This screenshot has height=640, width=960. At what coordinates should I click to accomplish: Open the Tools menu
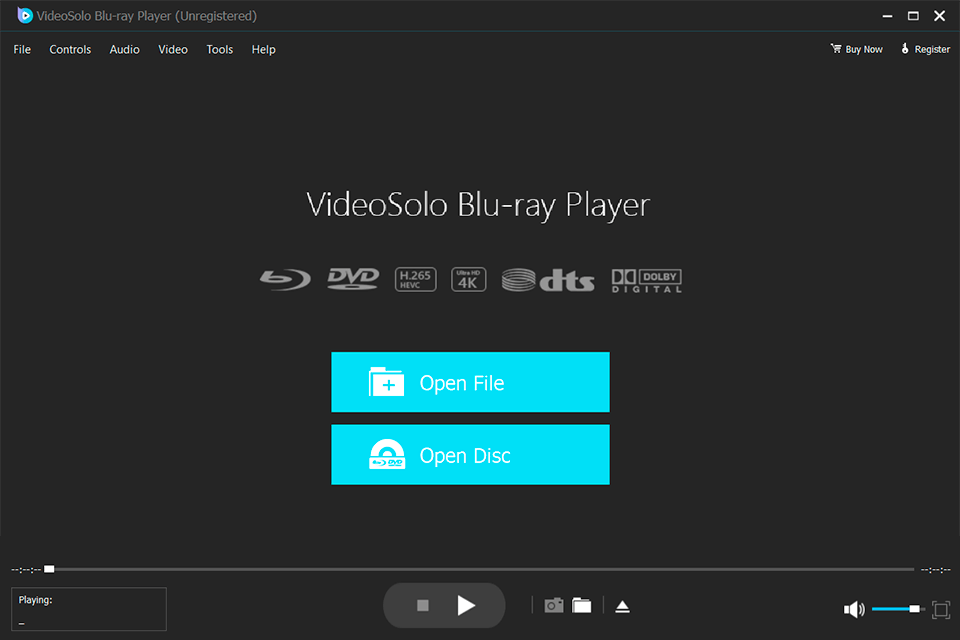220,49
